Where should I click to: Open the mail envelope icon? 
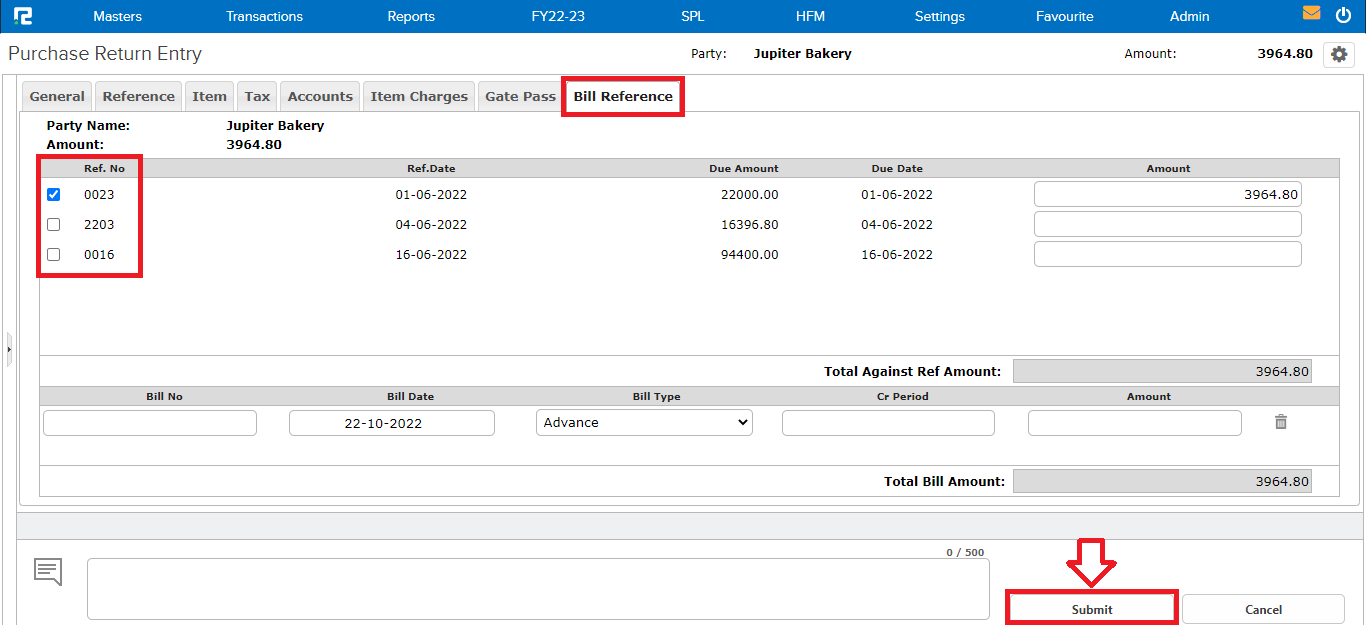1311,14
